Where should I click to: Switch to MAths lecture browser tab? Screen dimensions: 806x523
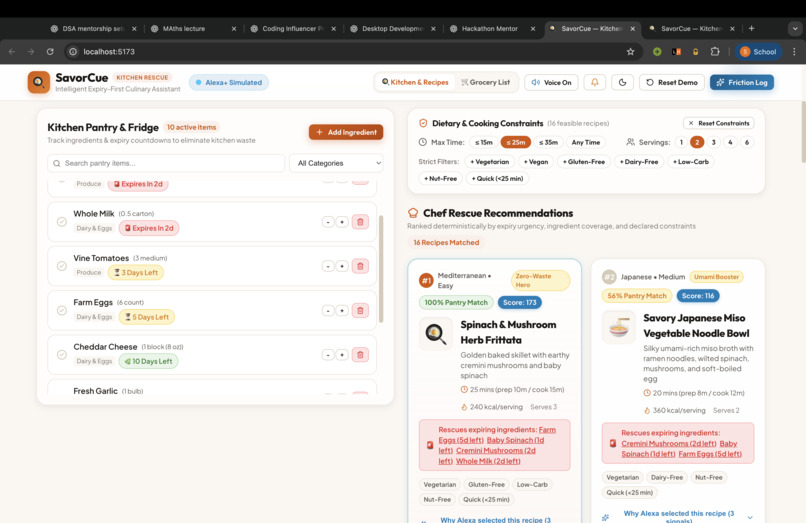[x=184, y=29]
